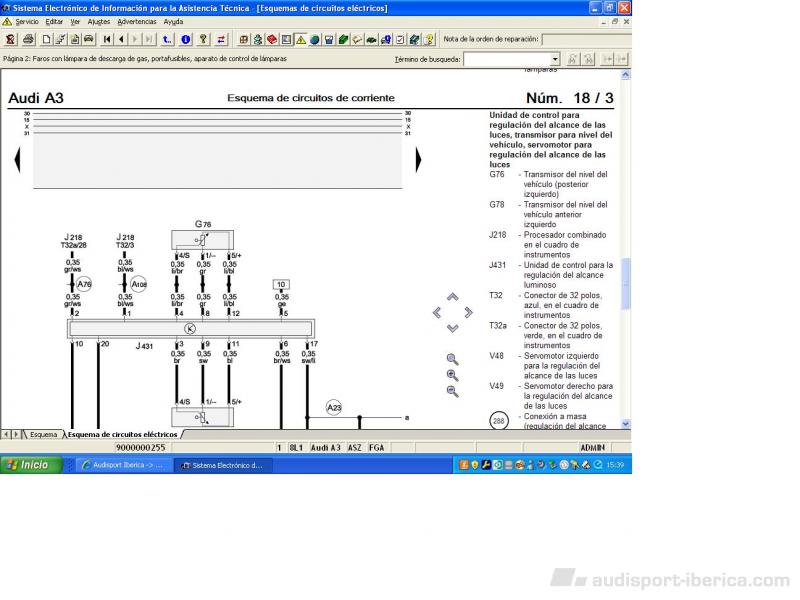Click the vertical scrollbar thumb
The width and height of the screenshot is (800, 600).
[x=626, y=283]
